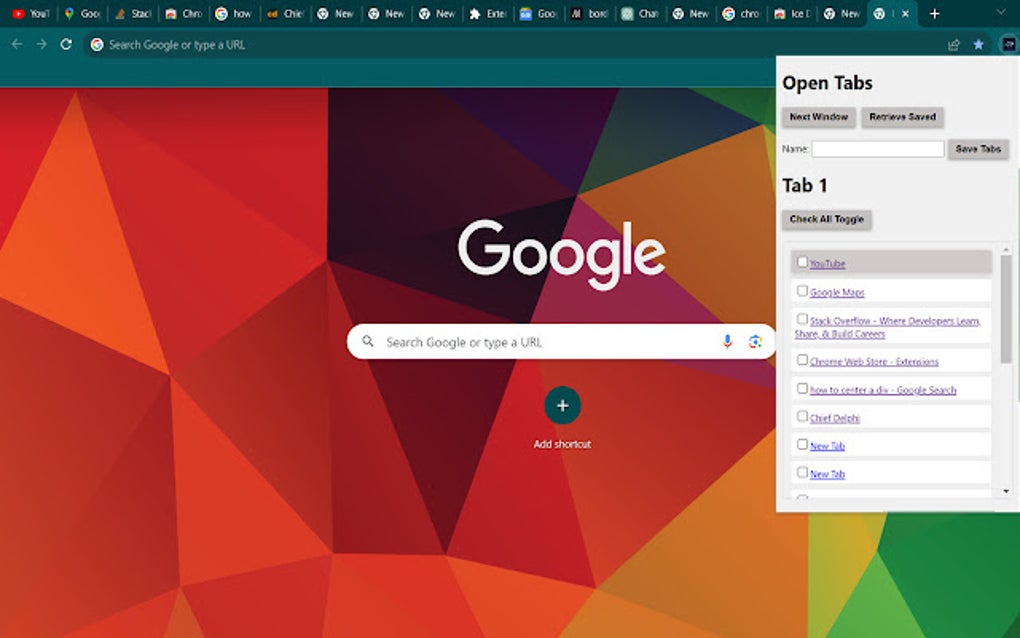This screenshot has width=1020, height=638.
Task: Click the Next Window button
Action: point(819,117)
